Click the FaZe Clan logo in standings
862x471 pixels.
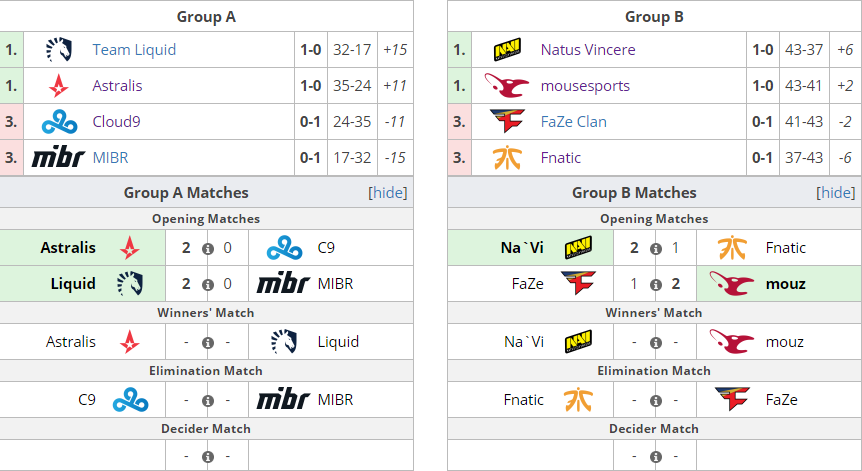[x=507, y=121]
